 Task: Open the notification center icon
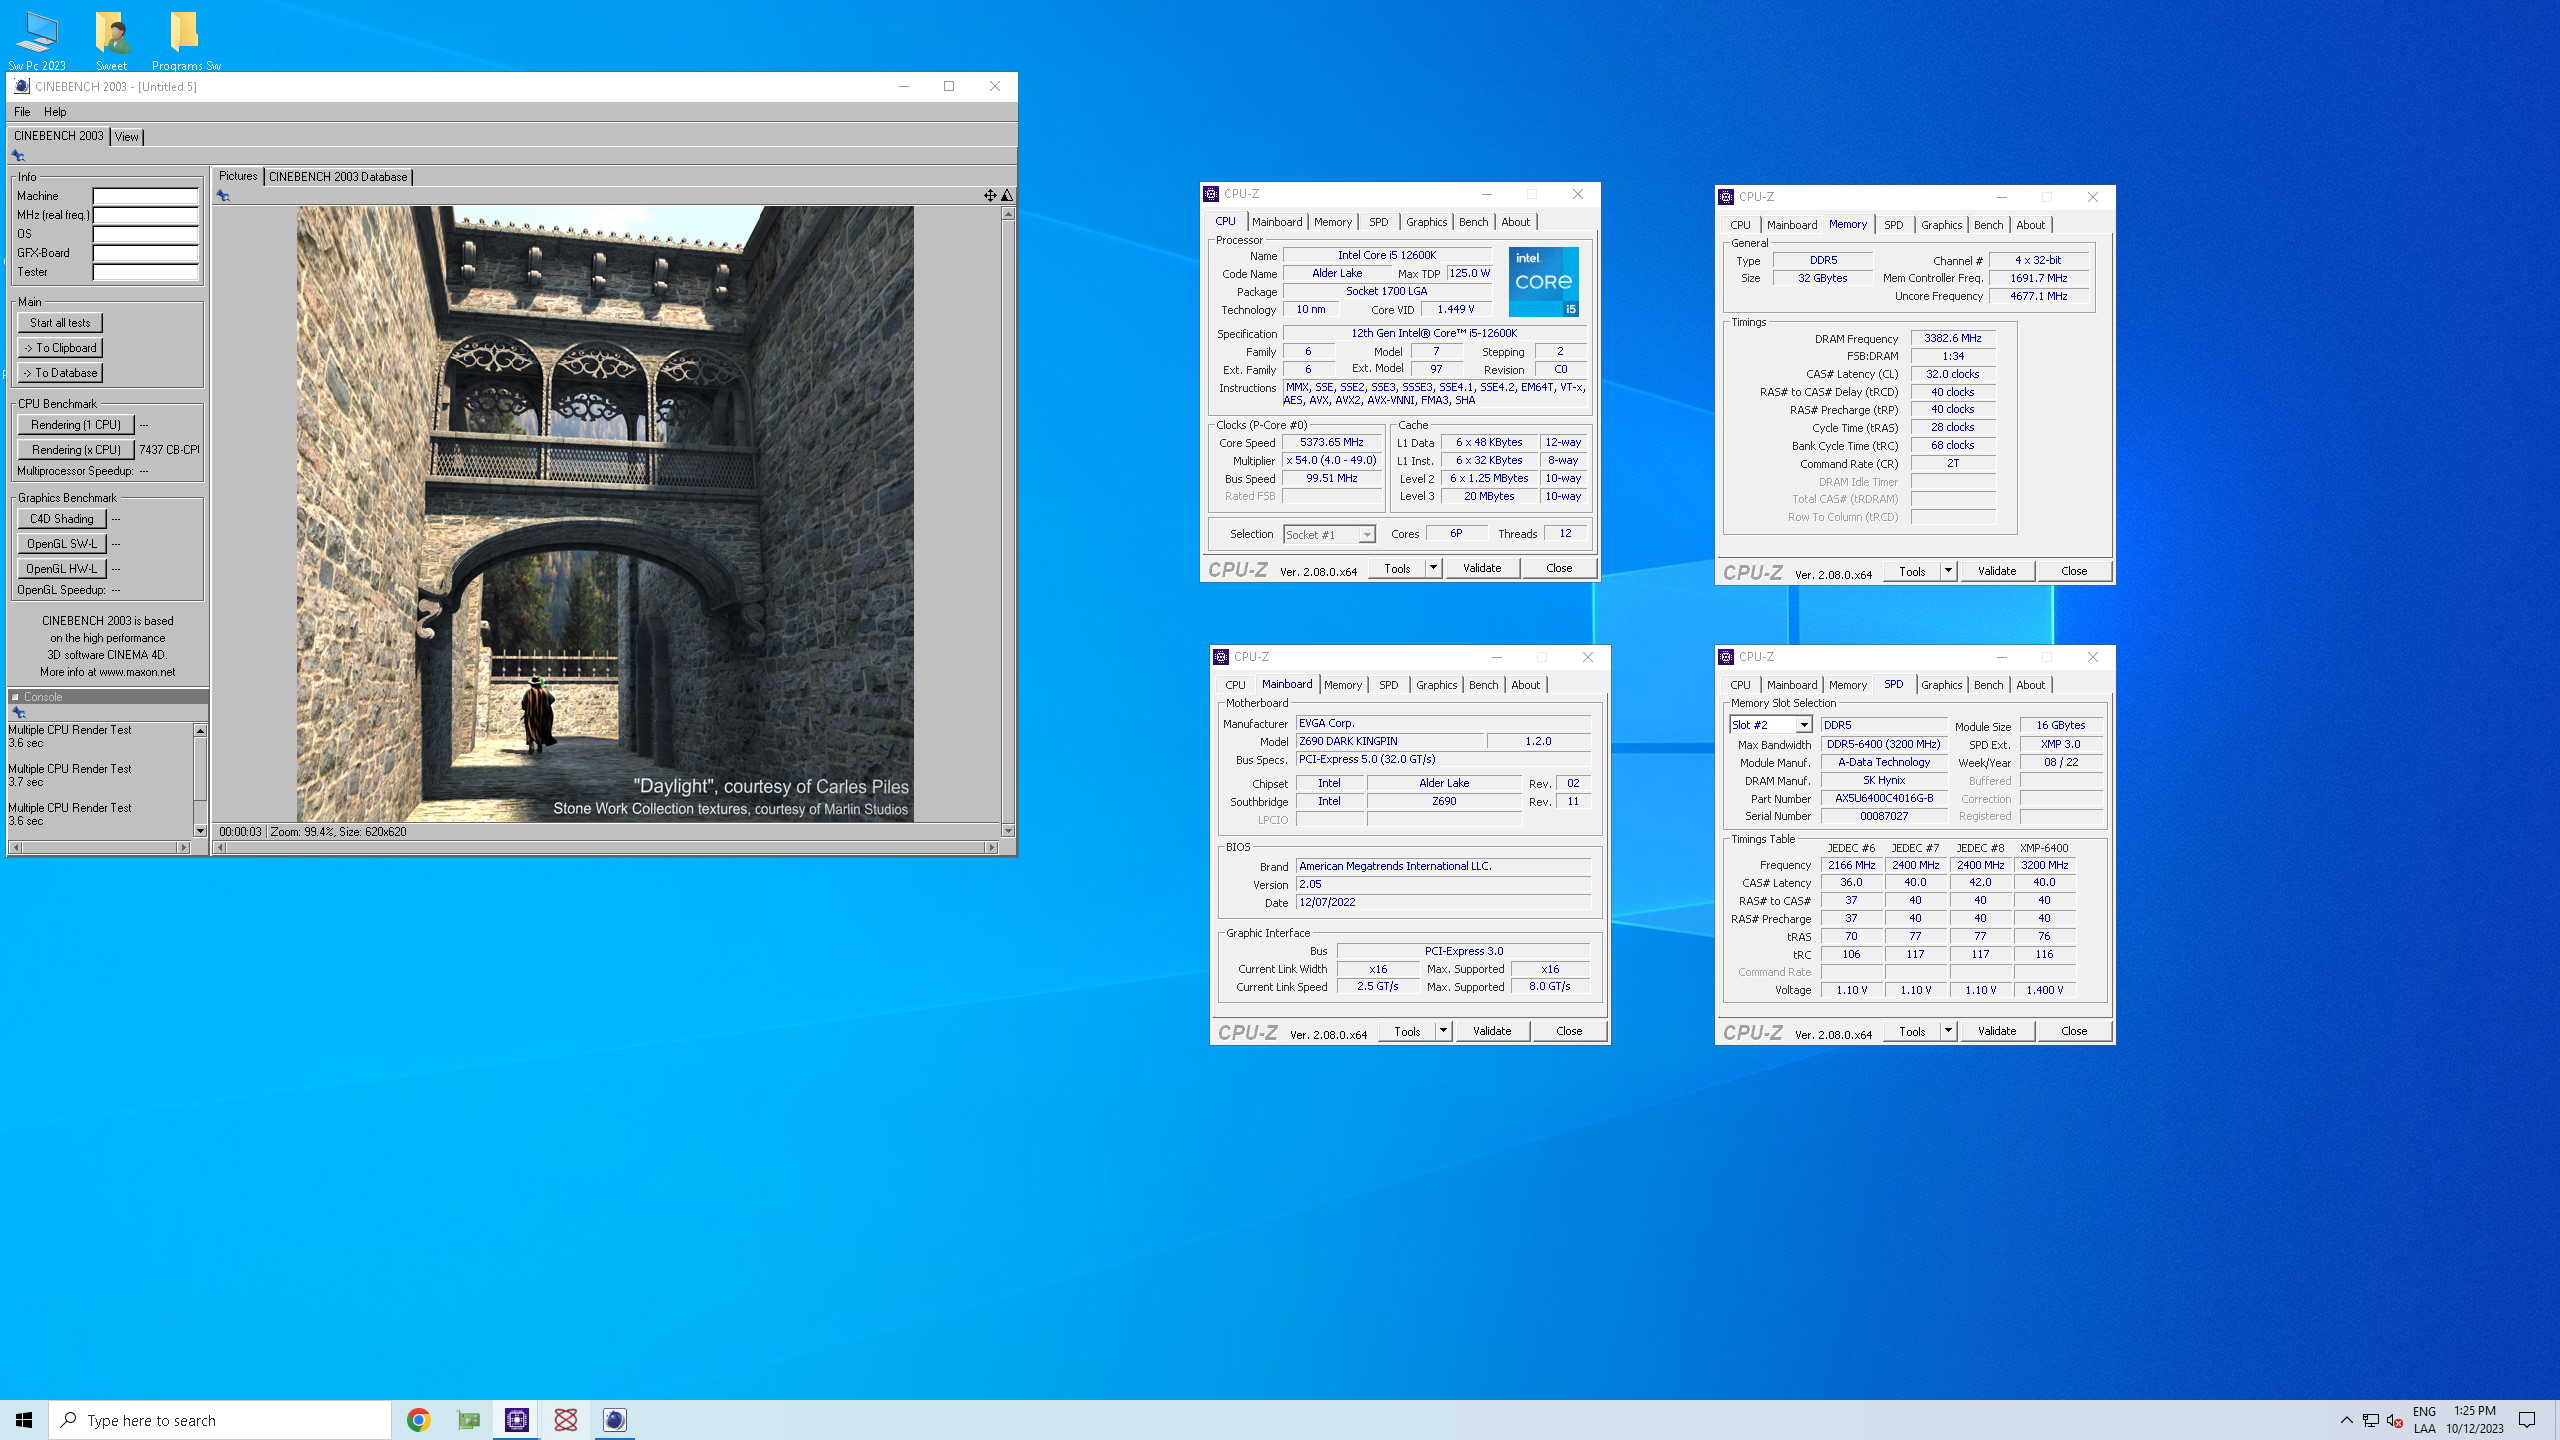pyautogui.click(x=2527, y=1420)
